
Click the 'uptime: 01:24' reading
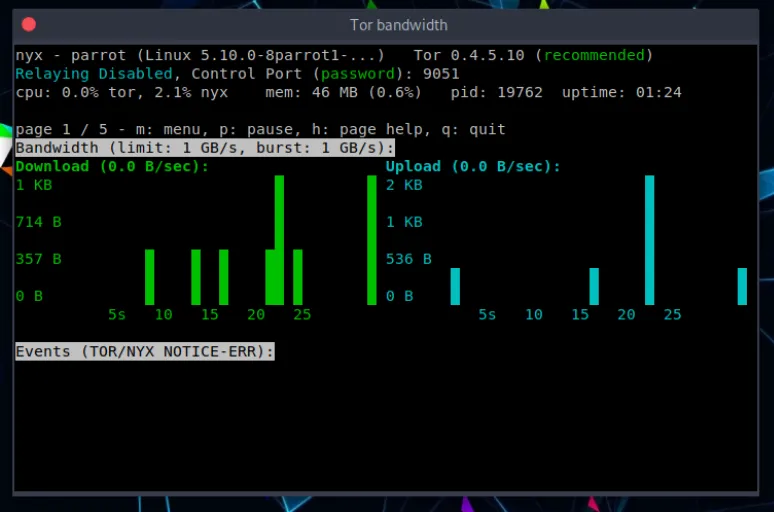[x=621, y=92]
